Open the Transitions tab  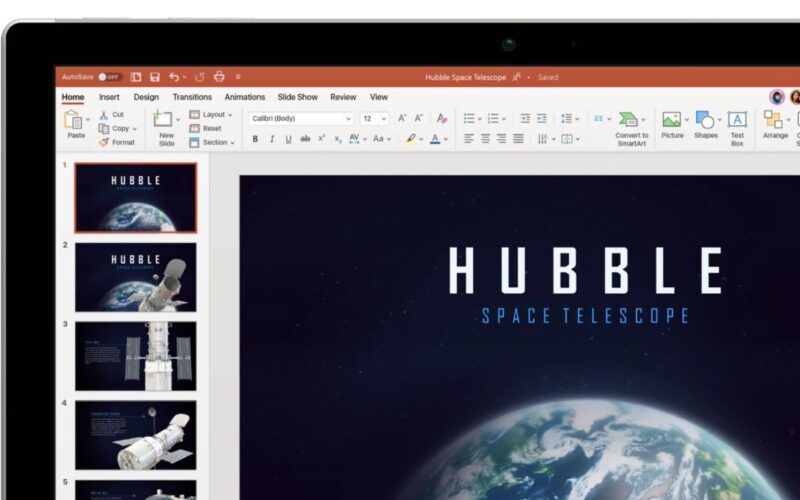(x=192, y=97)
